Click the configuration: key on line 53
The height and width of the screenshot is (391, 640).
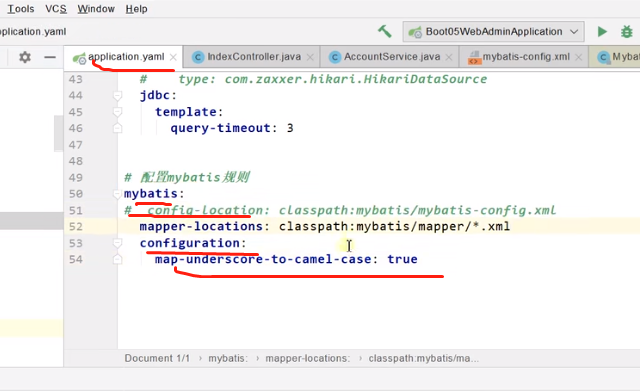click(193, 243)
